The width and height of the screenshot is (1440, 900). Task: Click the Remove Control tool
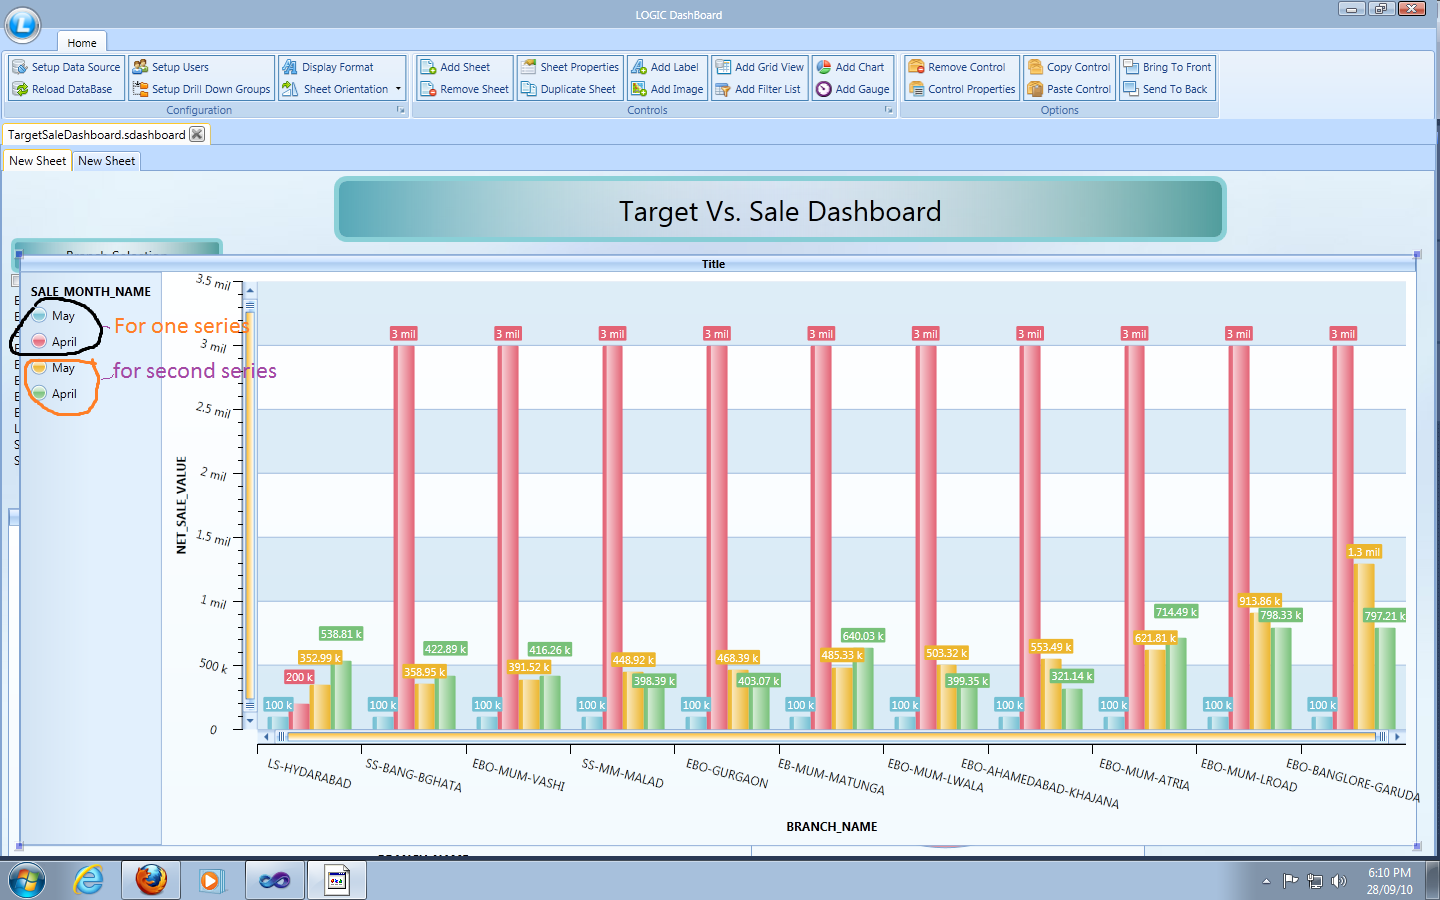click(x=957, y=67)
